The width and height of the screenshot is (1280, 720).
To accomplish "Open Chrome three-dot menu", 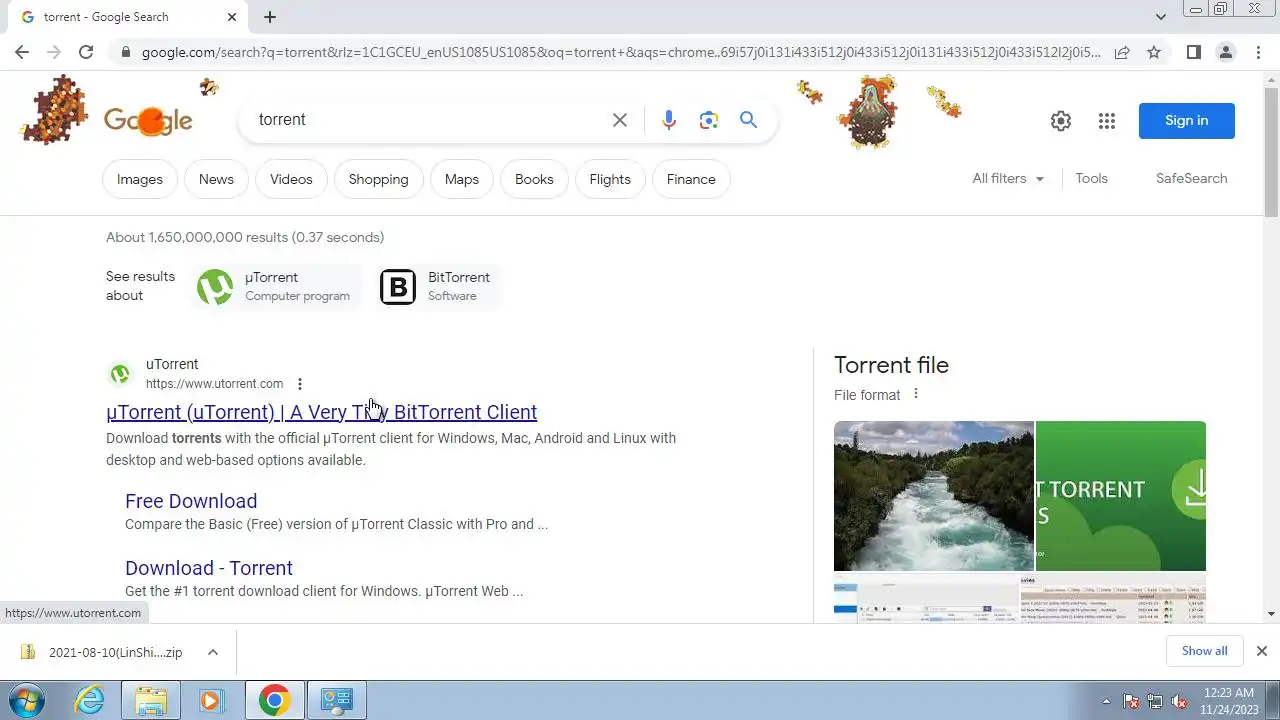I will coord(1258,52).
